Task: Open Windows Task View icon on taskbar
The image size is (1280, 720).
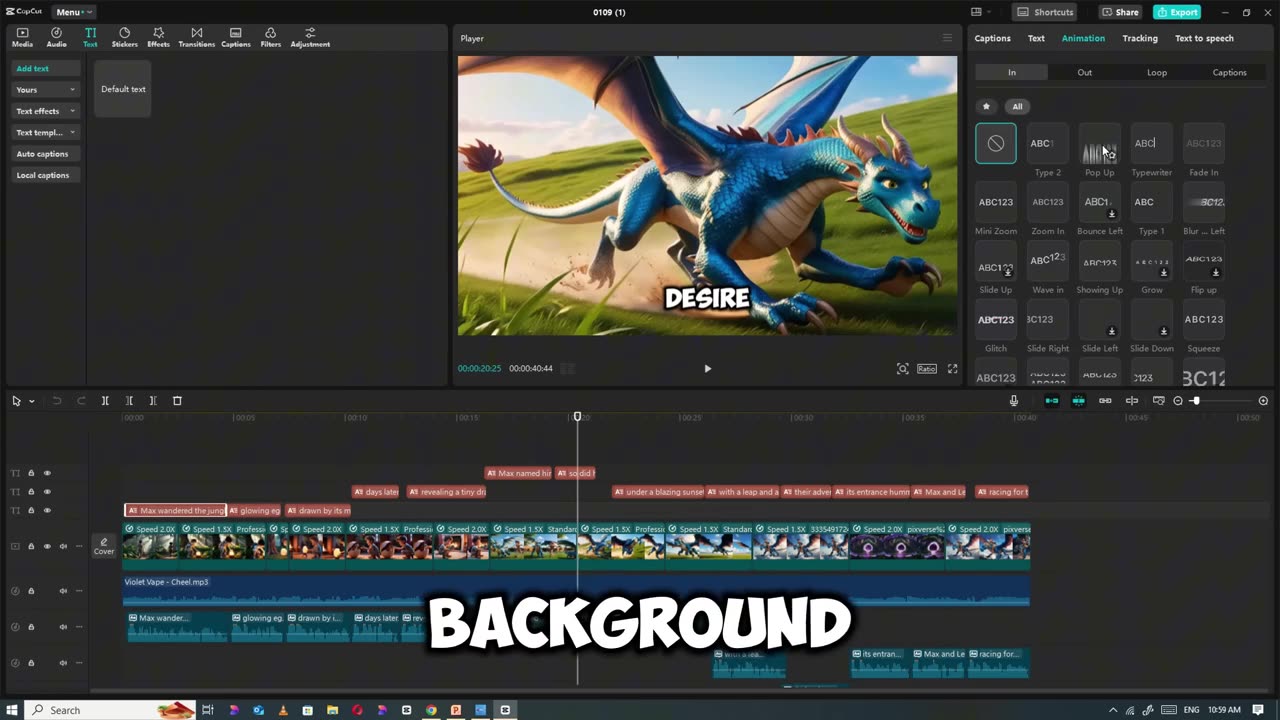Action: [x=208, y=710]
